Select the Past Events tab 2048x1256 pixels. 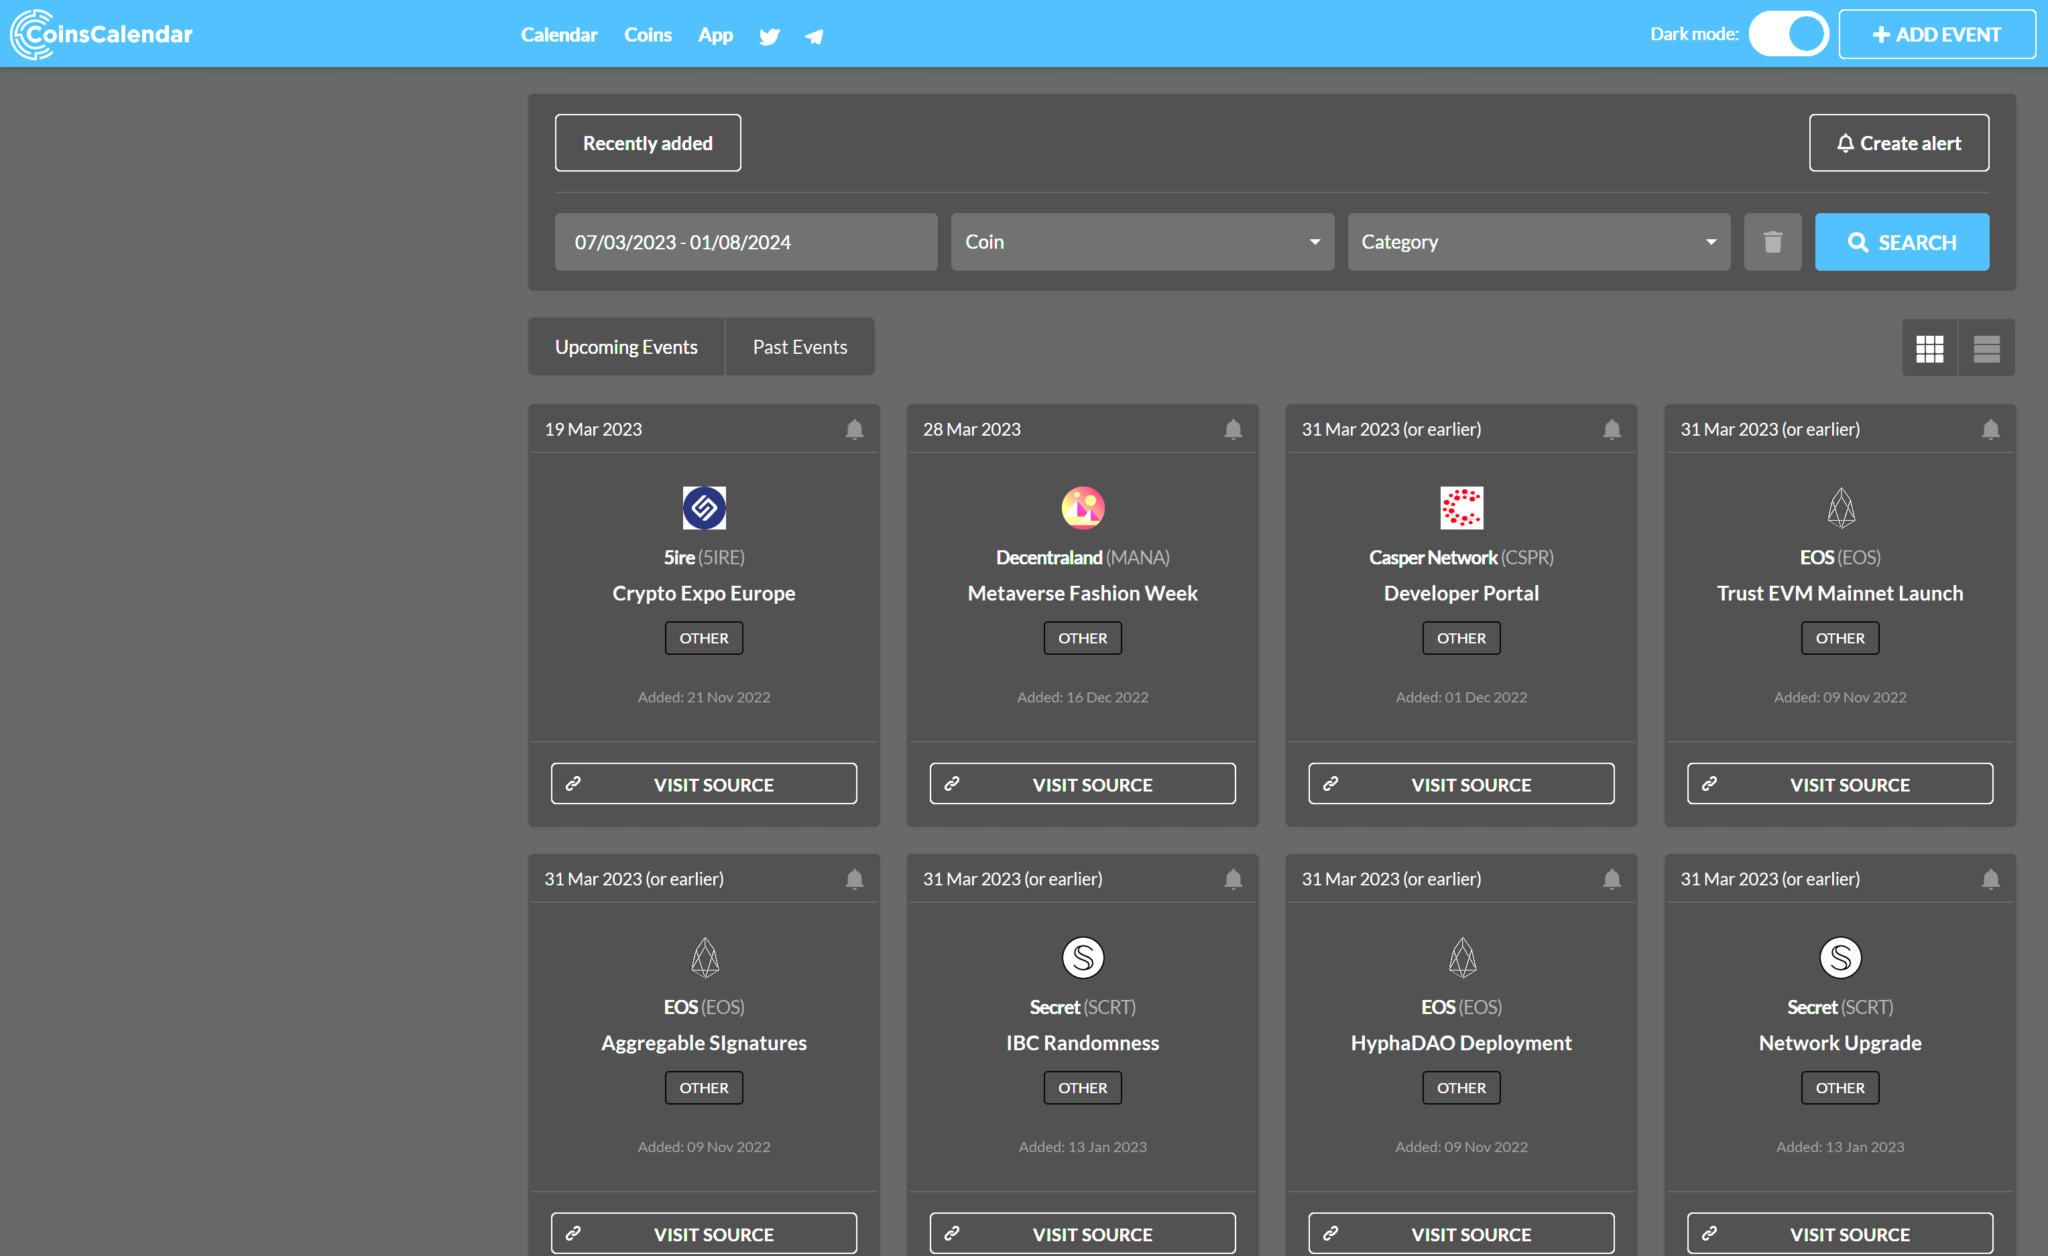(800, 347)
